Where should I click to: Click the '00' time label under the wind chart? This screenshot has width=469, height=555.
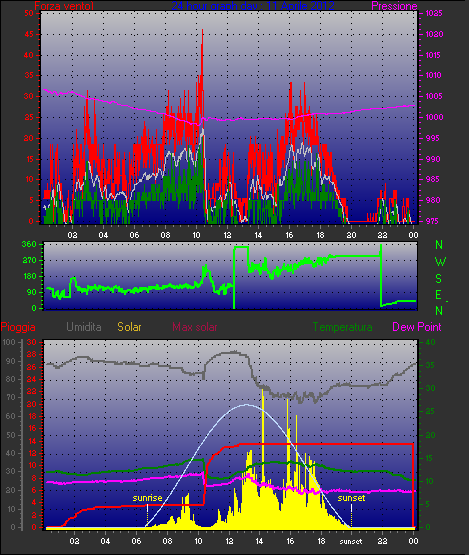[413, 235]
